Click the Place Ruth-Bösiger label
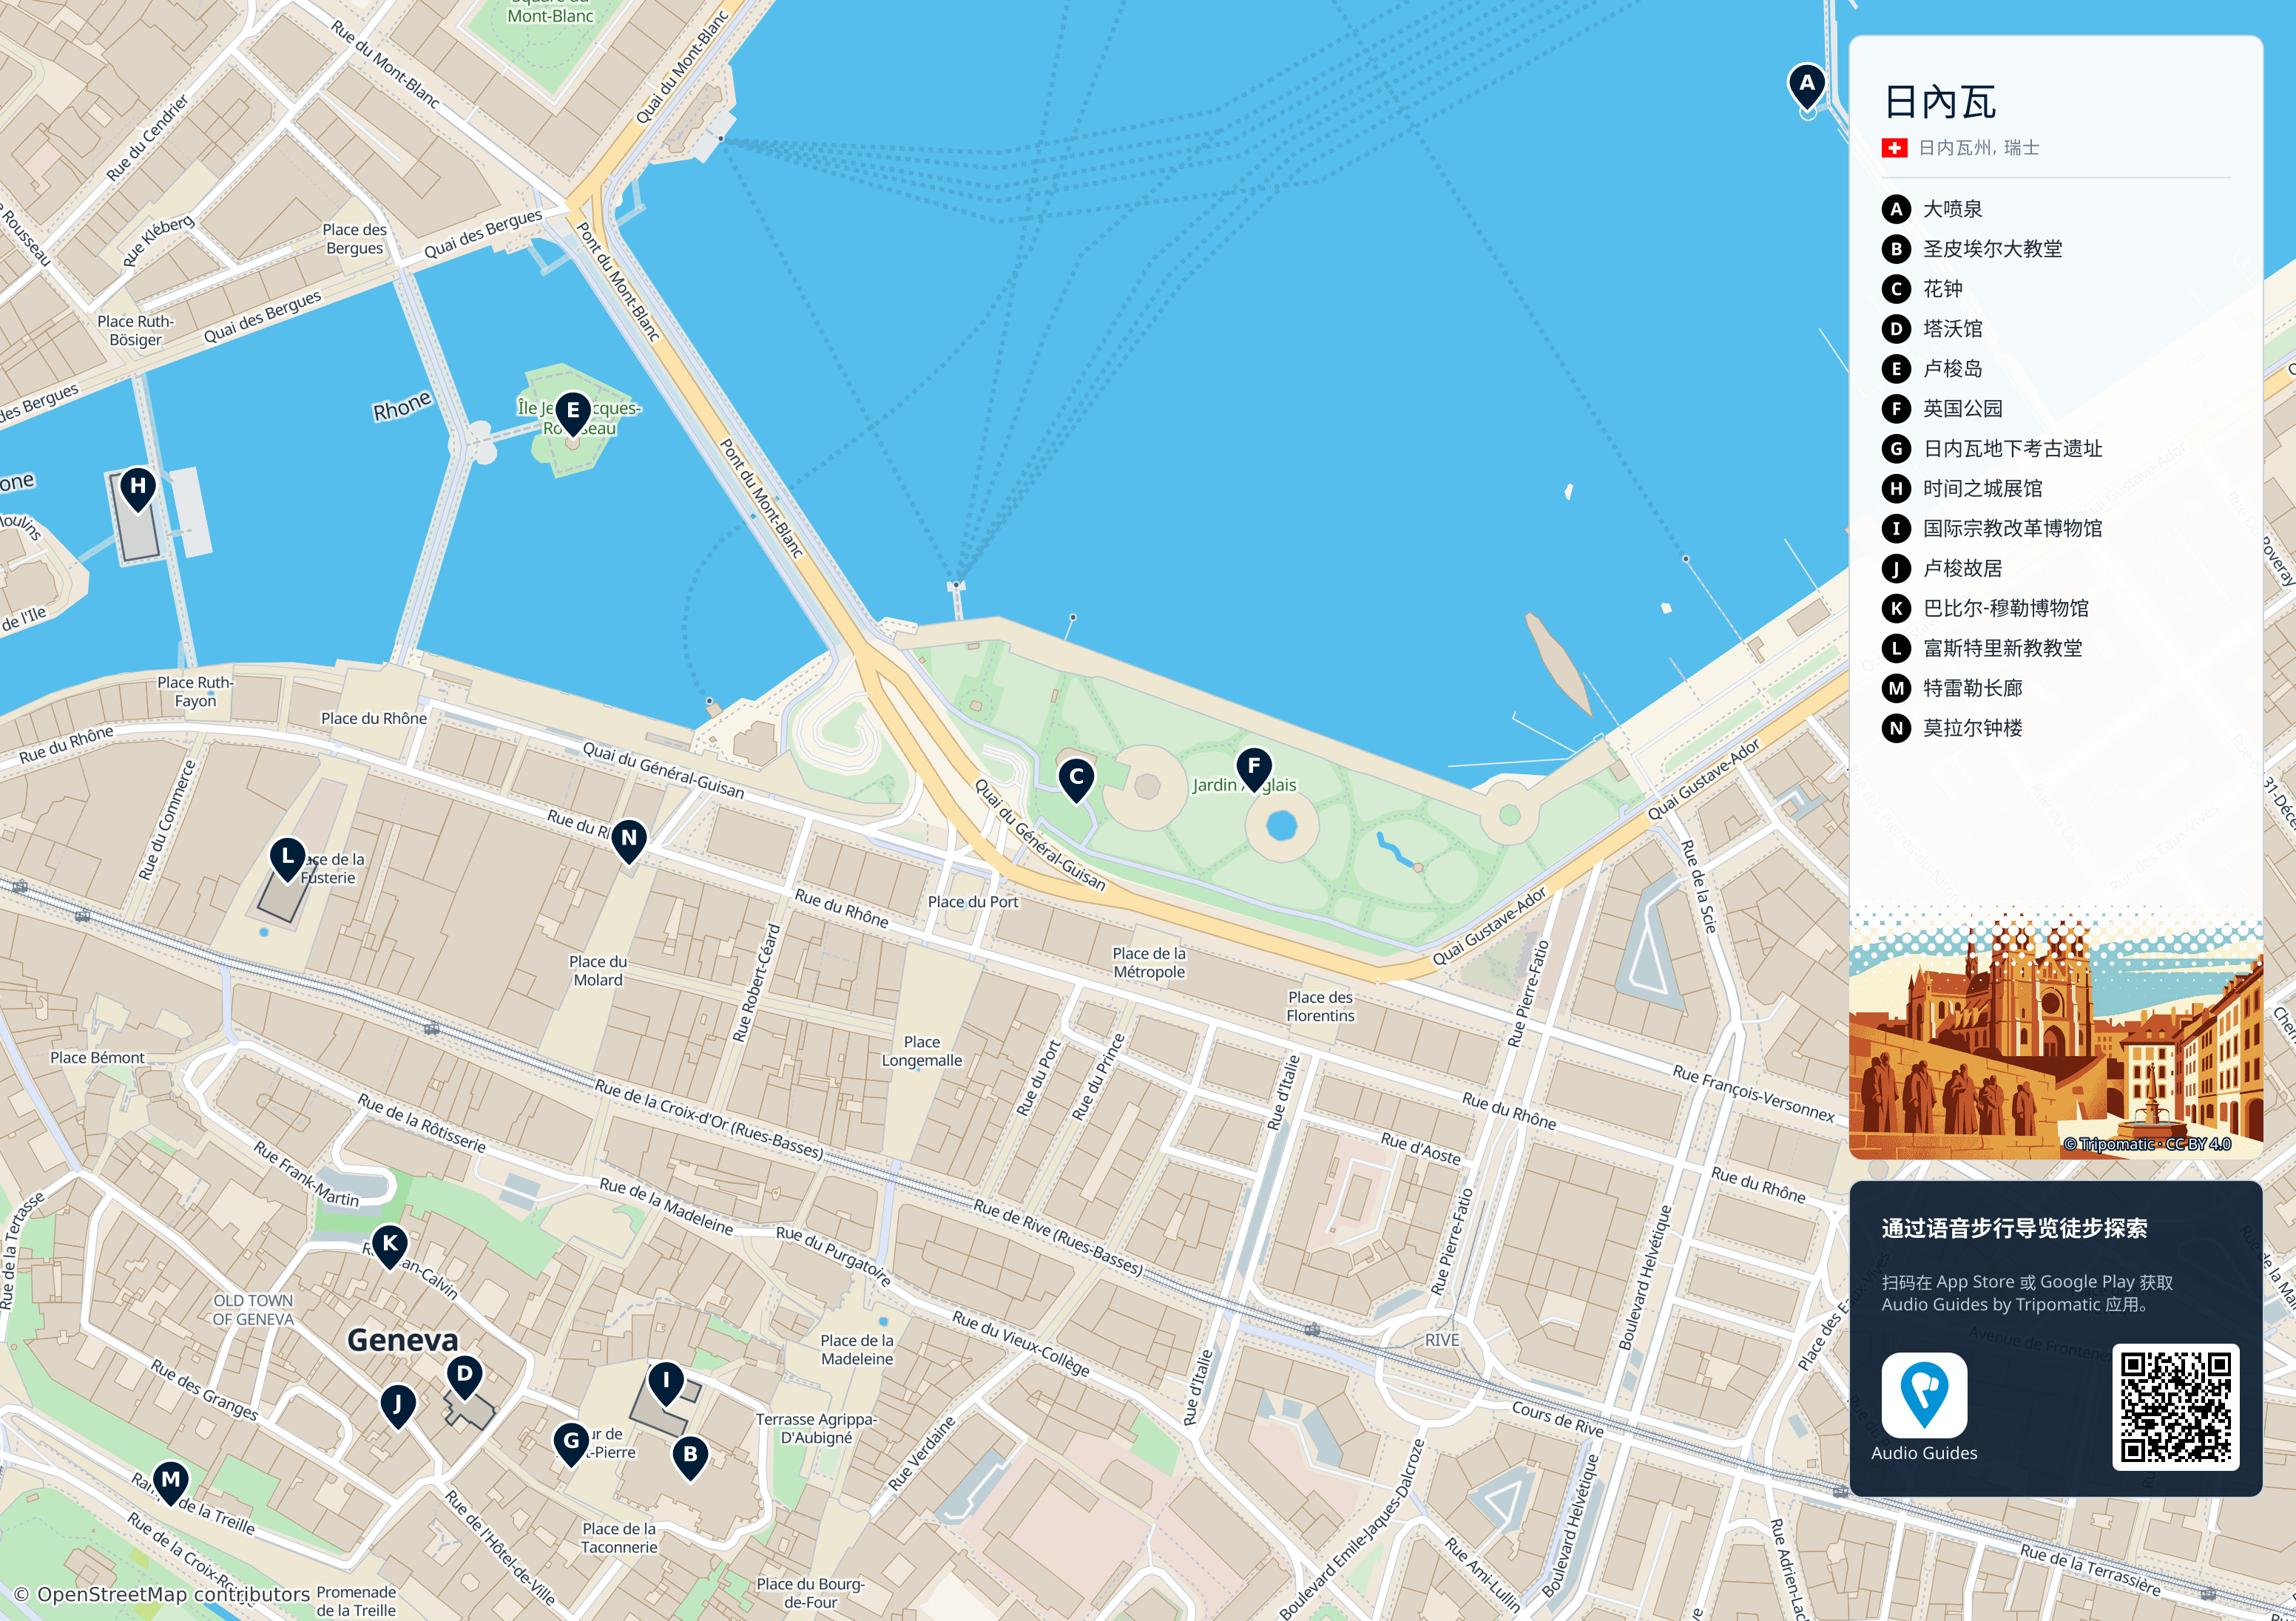This screenshot has width=2296, height=1621. click(x=135, y=331)
